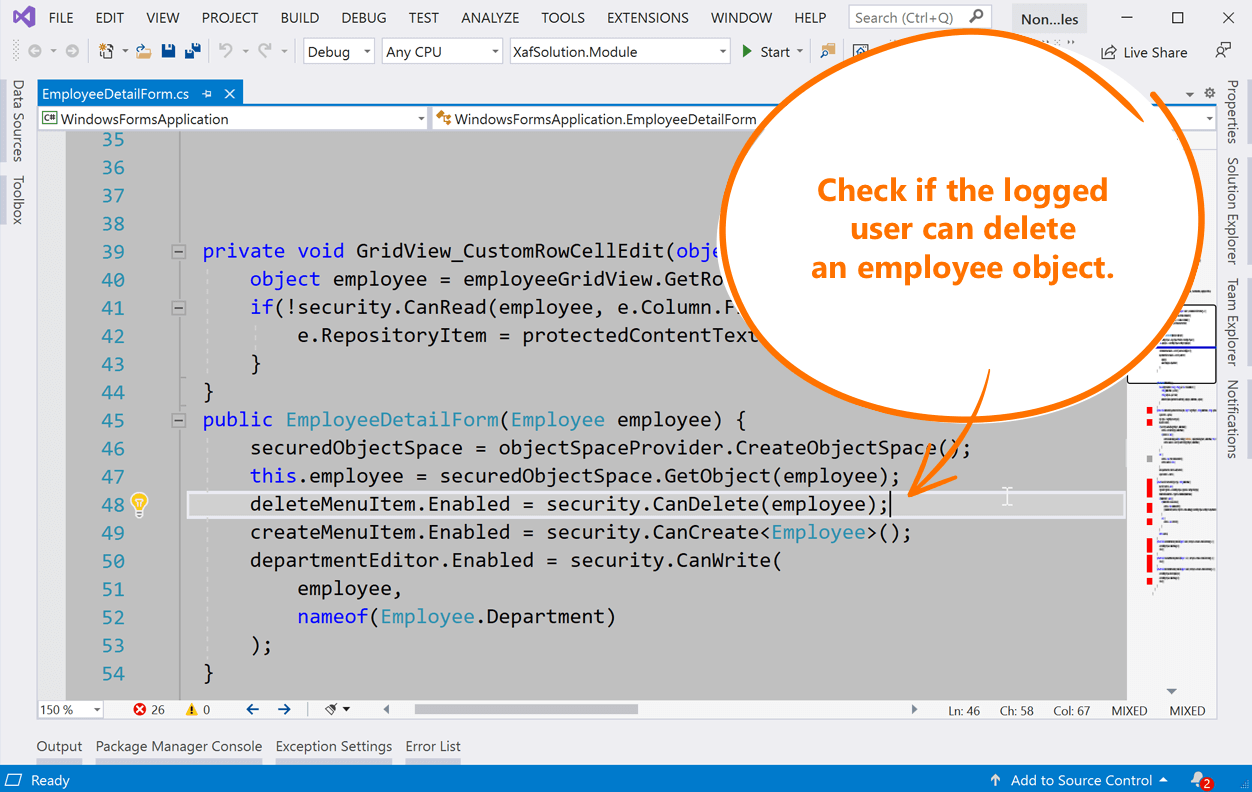Save all files with Save All icon

pyautogui.click(x=192, y=51)
